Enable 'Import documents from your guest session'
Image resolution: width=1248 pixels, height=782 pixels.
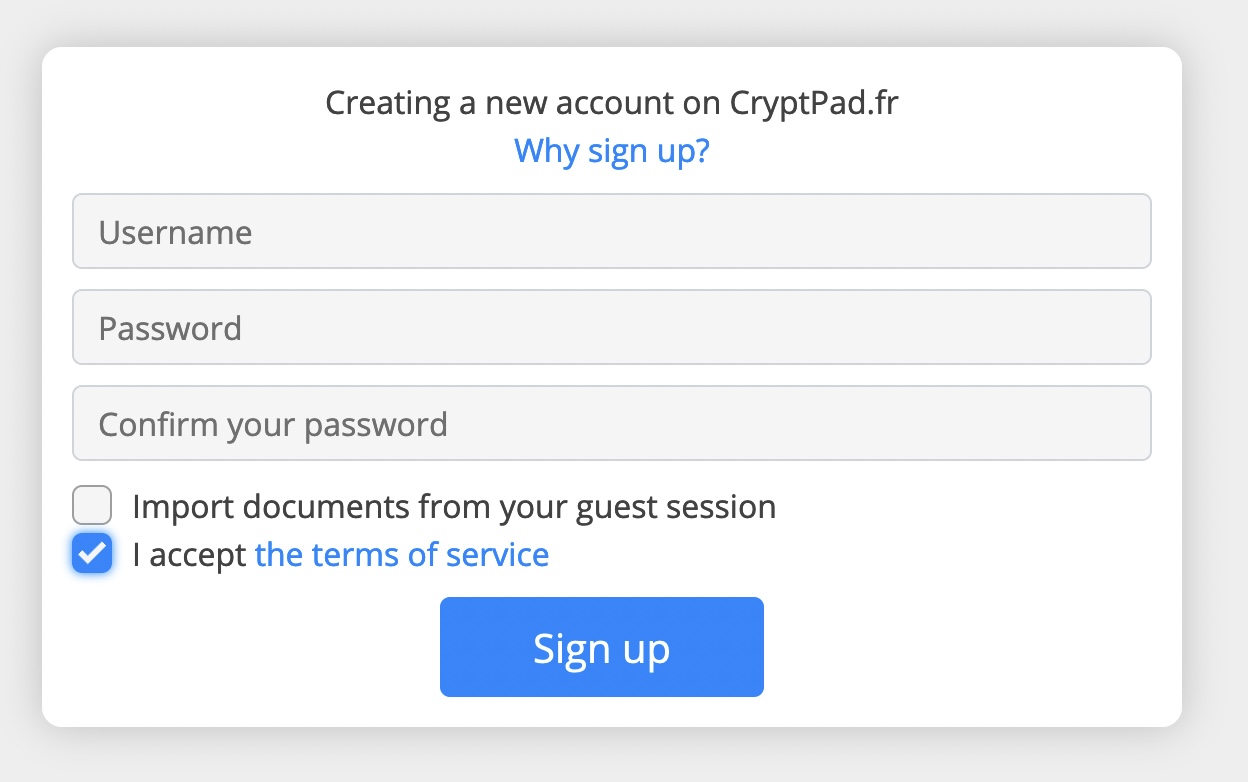(x=91, y=505)
